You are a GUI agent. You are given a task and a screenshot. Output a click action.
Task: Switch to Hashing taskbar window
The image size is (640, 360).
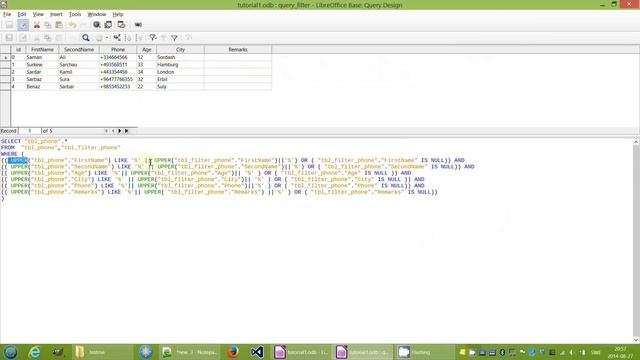tap(425, 352)
